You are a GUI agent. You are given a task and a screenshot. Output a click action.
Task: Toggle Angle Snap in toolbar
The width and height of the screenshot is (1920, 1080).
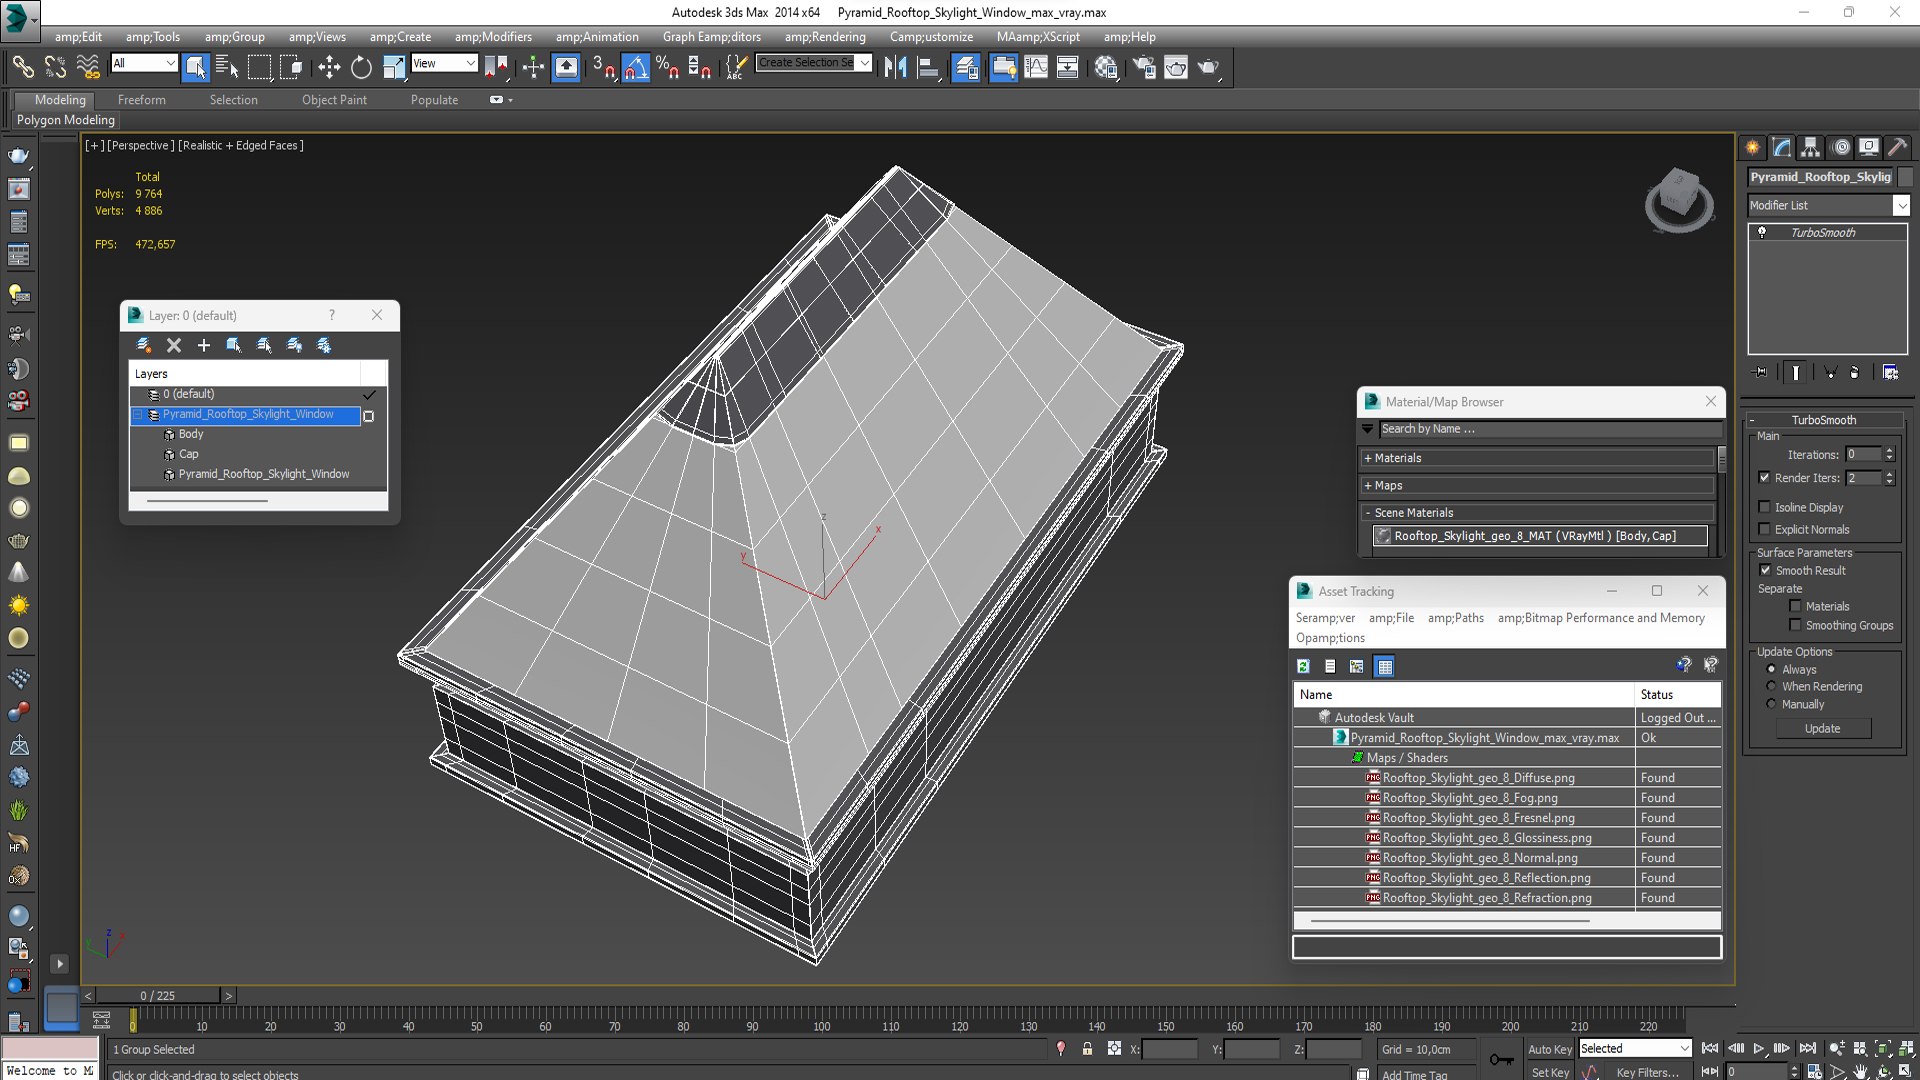click(x=636, y=67)
